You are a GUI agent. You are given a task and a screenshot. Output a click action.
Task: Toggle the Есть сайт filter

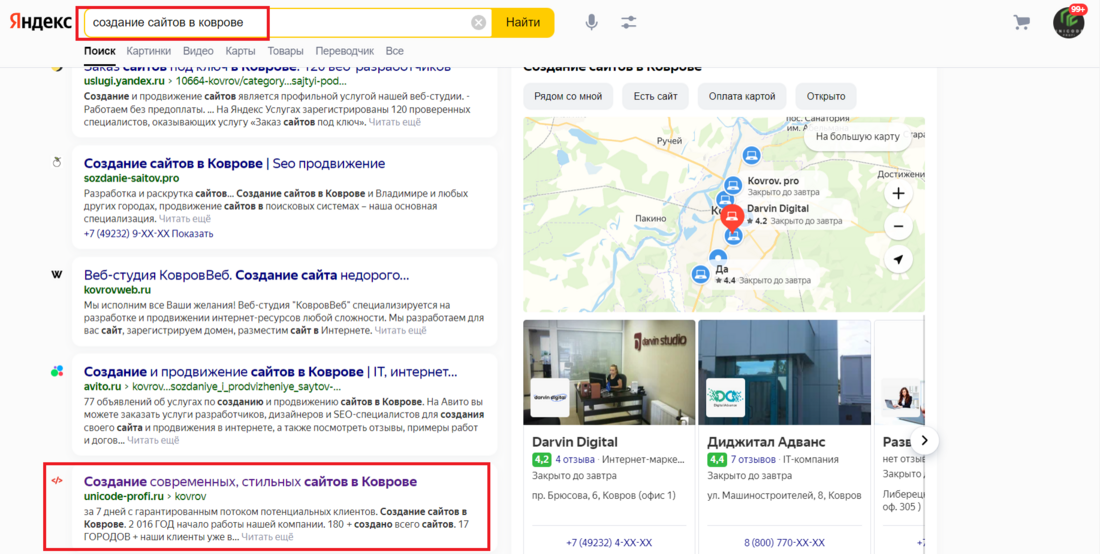[x=655, y=97]
